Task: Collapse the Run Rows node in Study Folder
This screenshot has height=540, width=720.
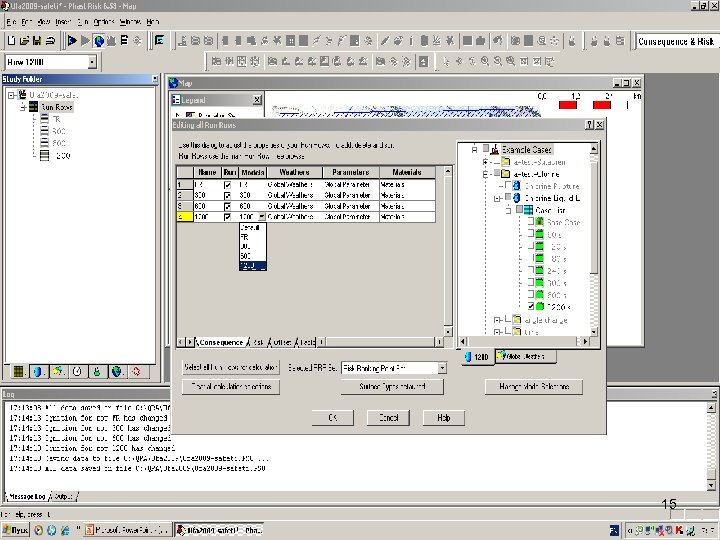Action: pos(22,107)
